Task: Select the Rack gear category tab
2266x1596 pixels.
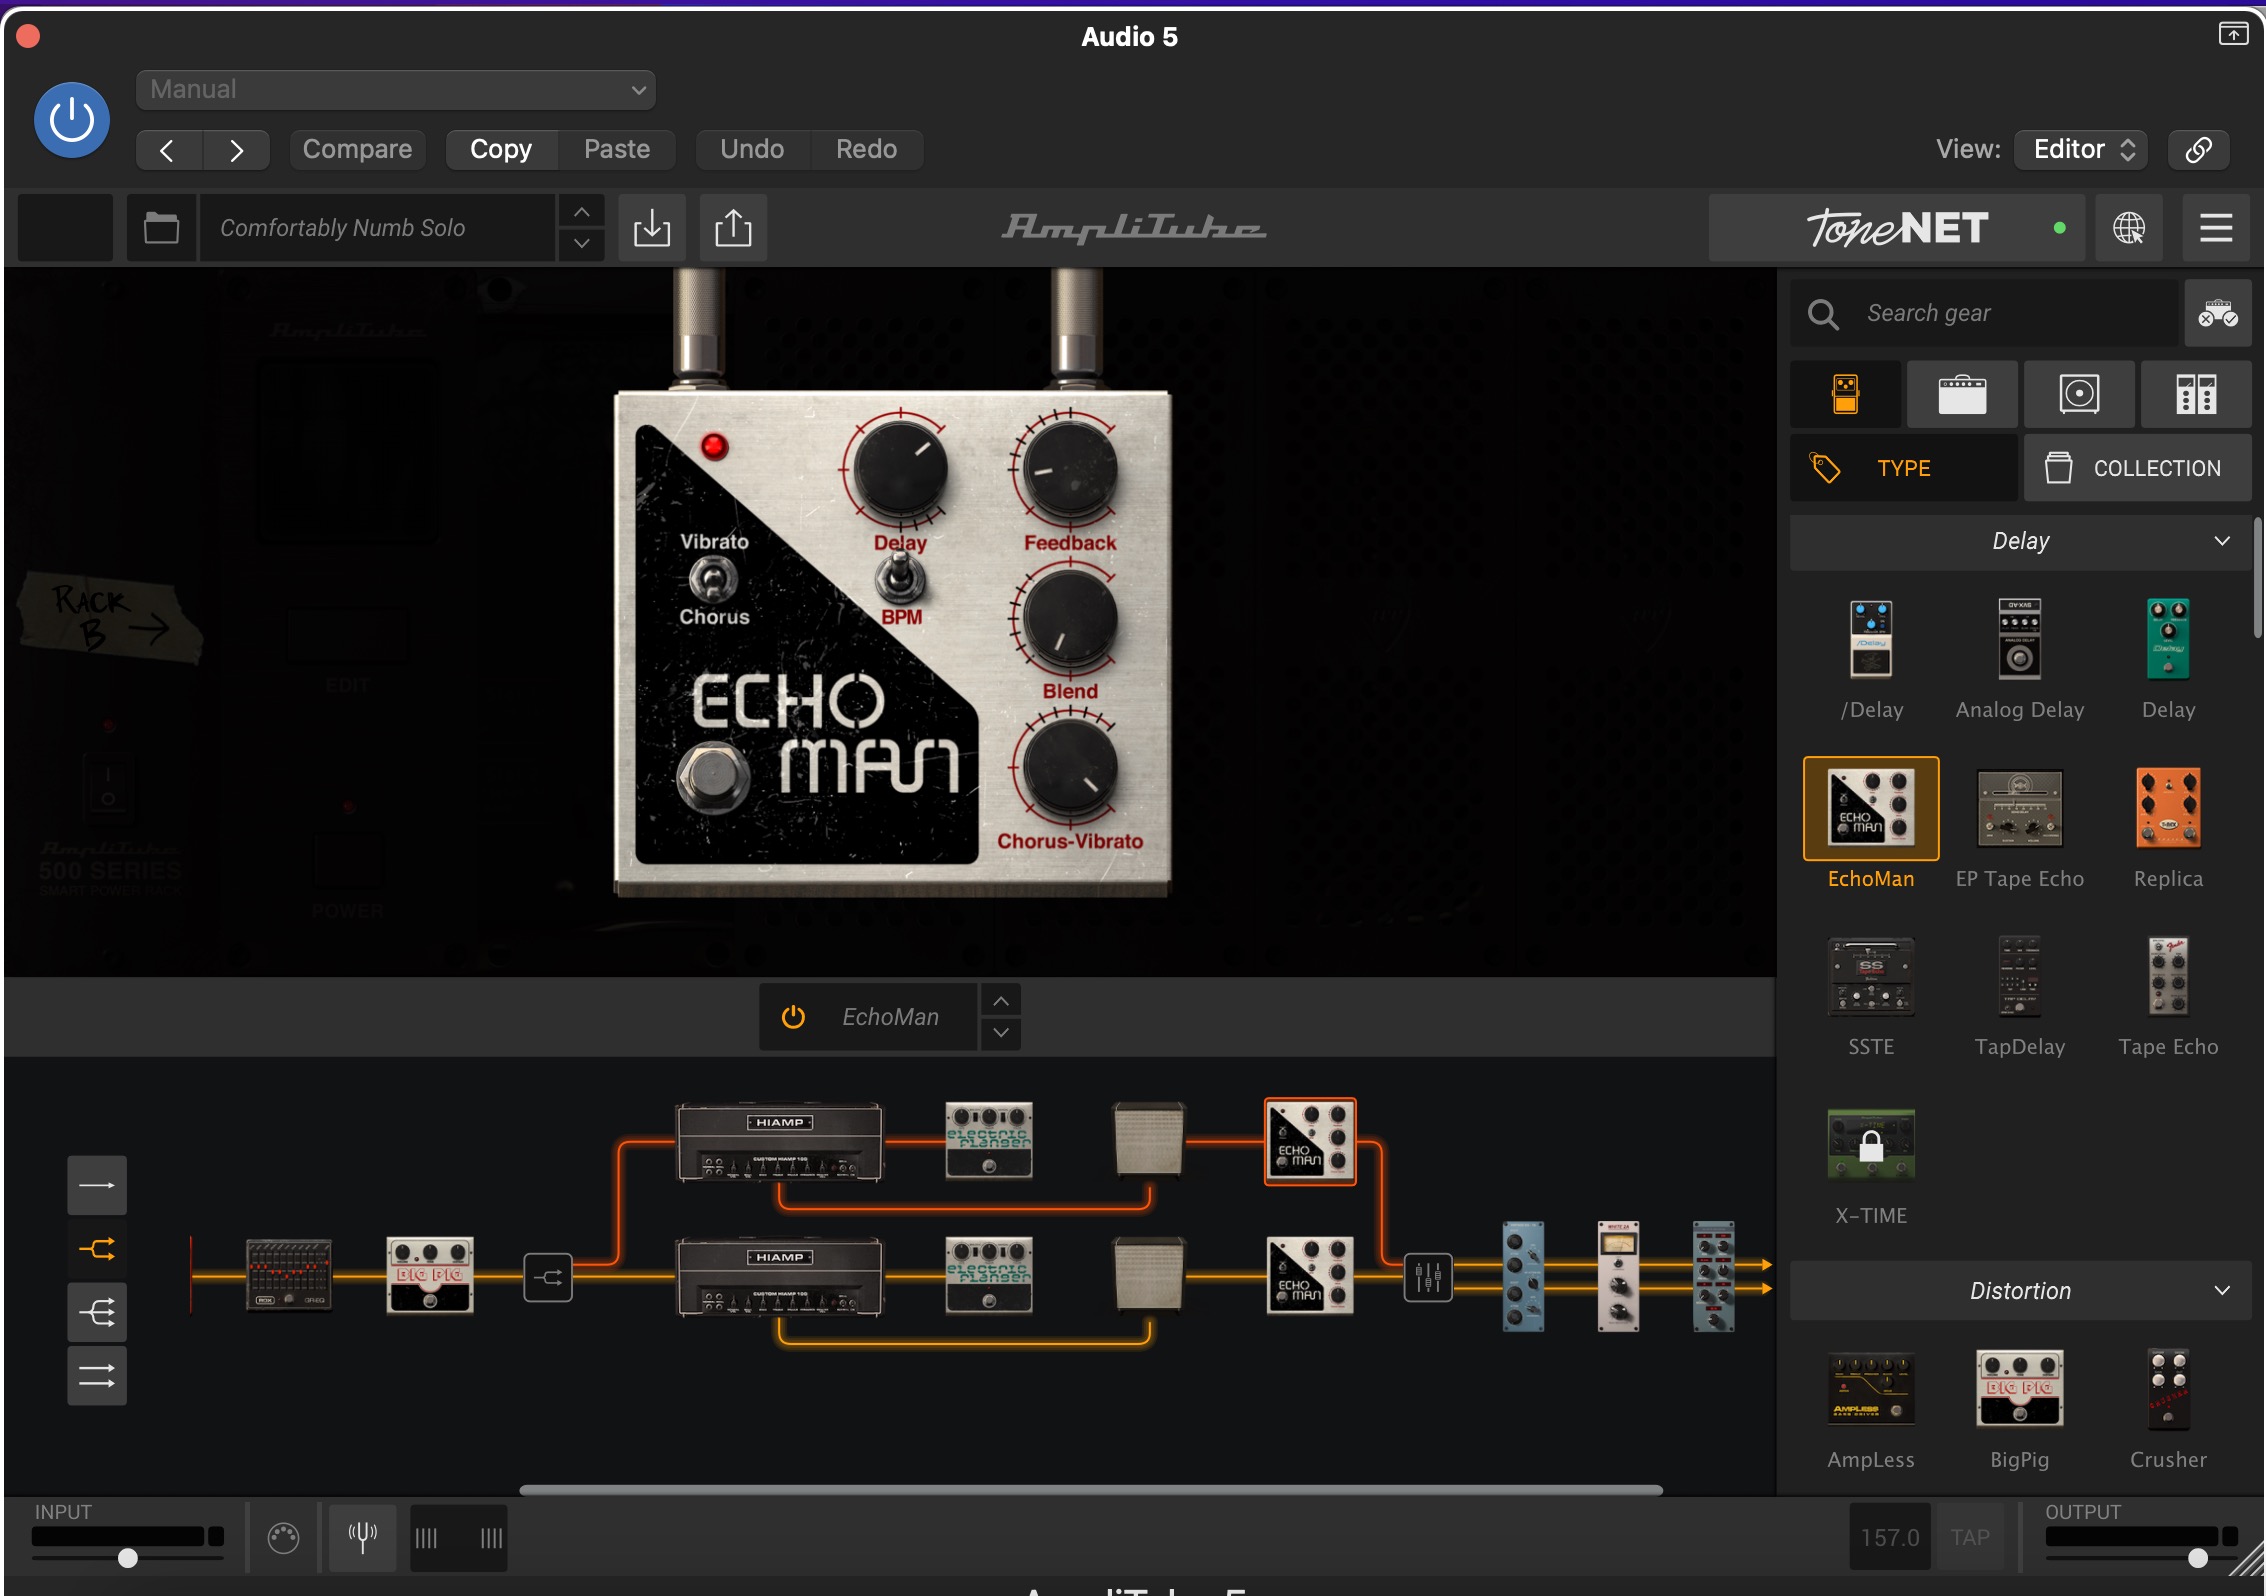Action: (2196, 394)
